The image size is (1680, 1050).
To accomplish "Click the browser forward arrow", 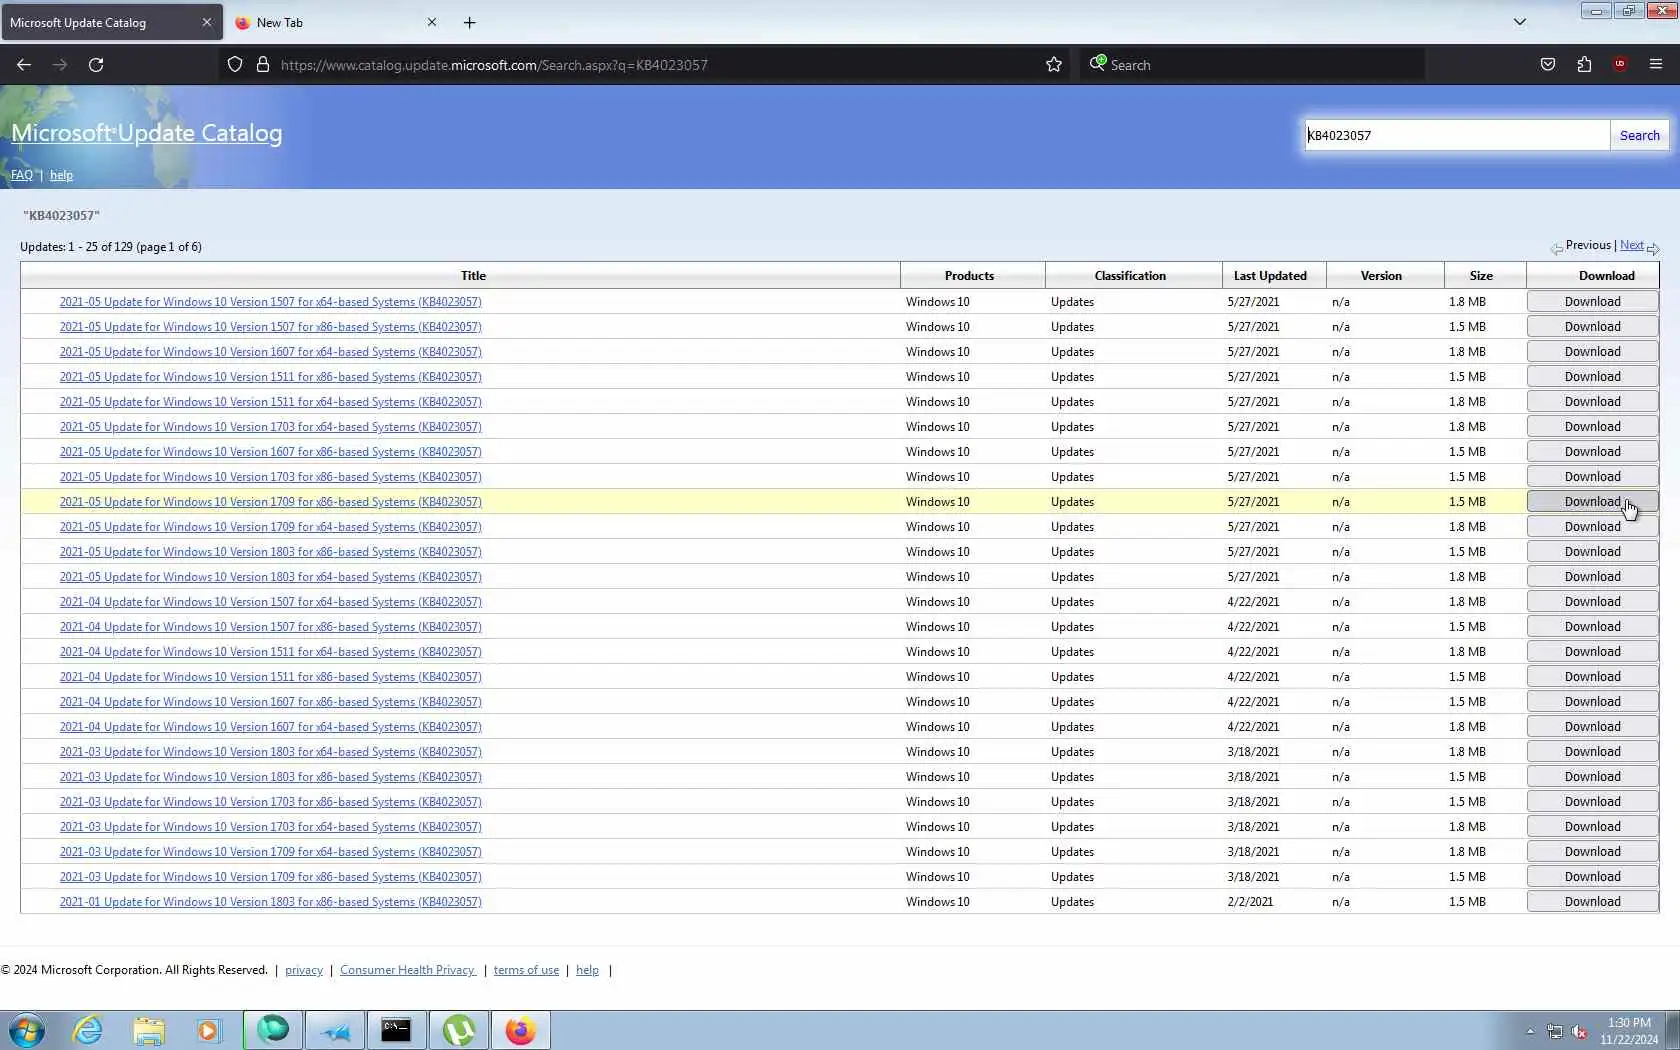I will point(60,65).
